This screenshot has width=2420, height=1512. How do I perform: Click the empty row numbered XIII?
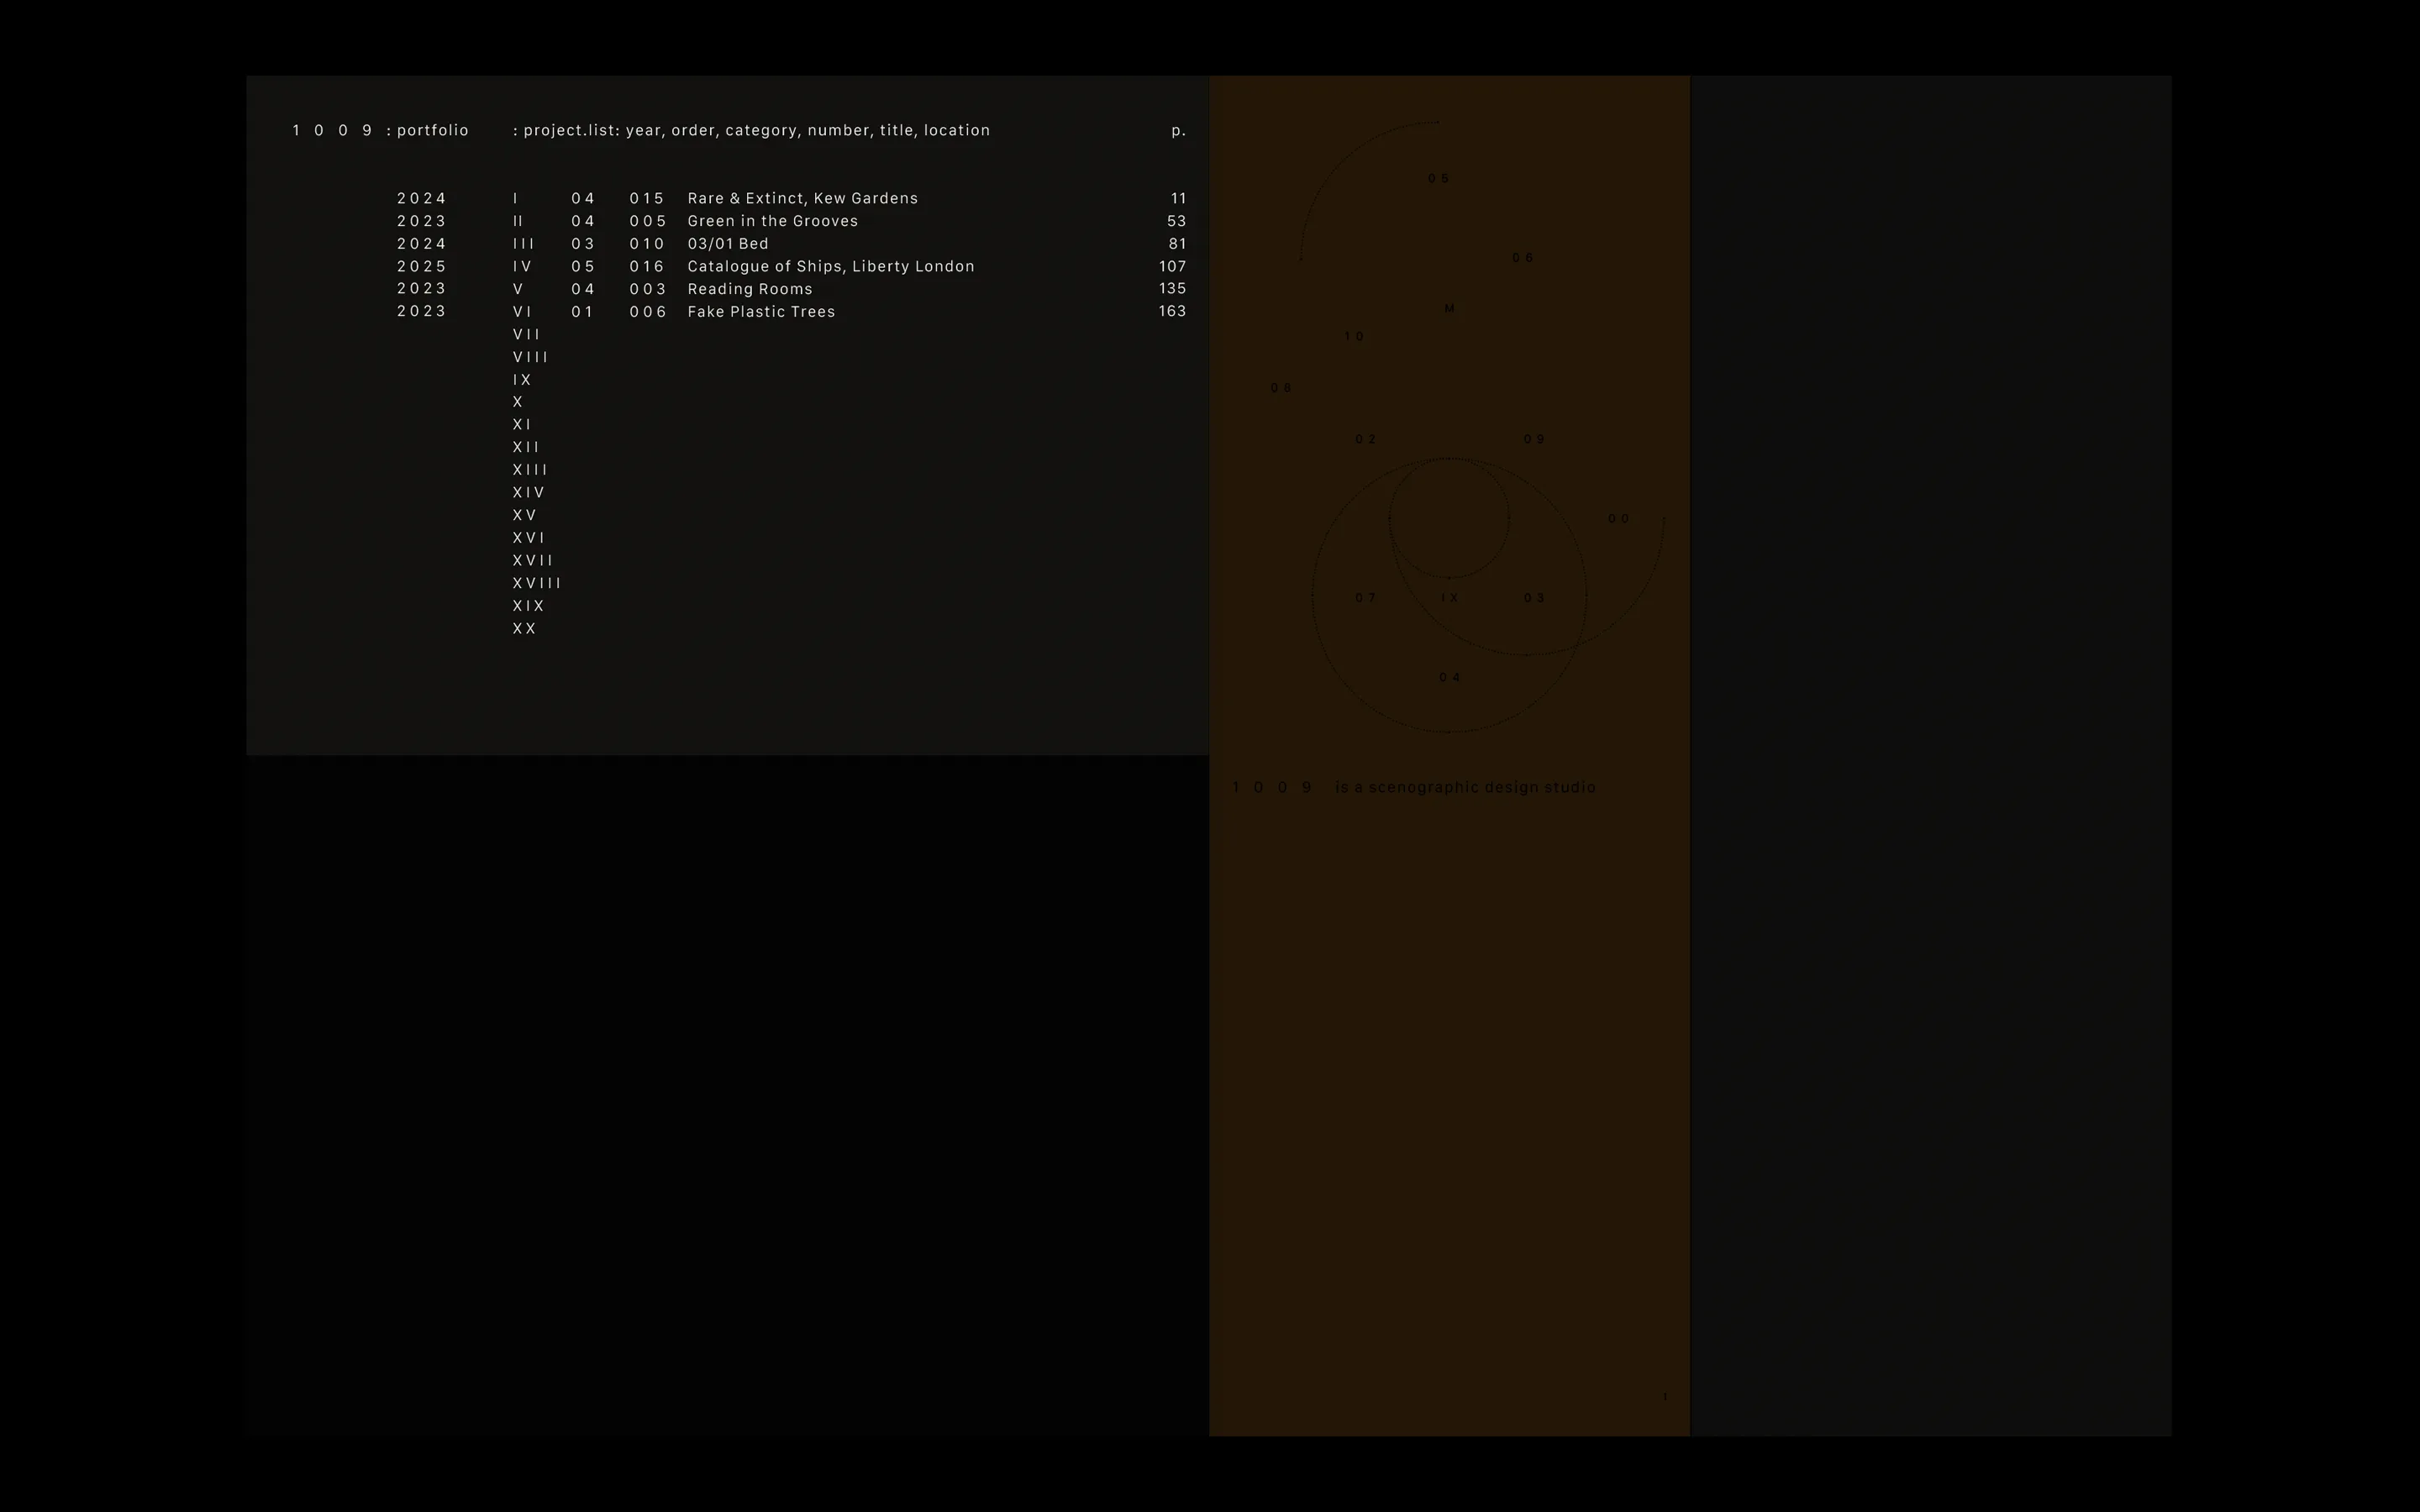pos(530,470)
